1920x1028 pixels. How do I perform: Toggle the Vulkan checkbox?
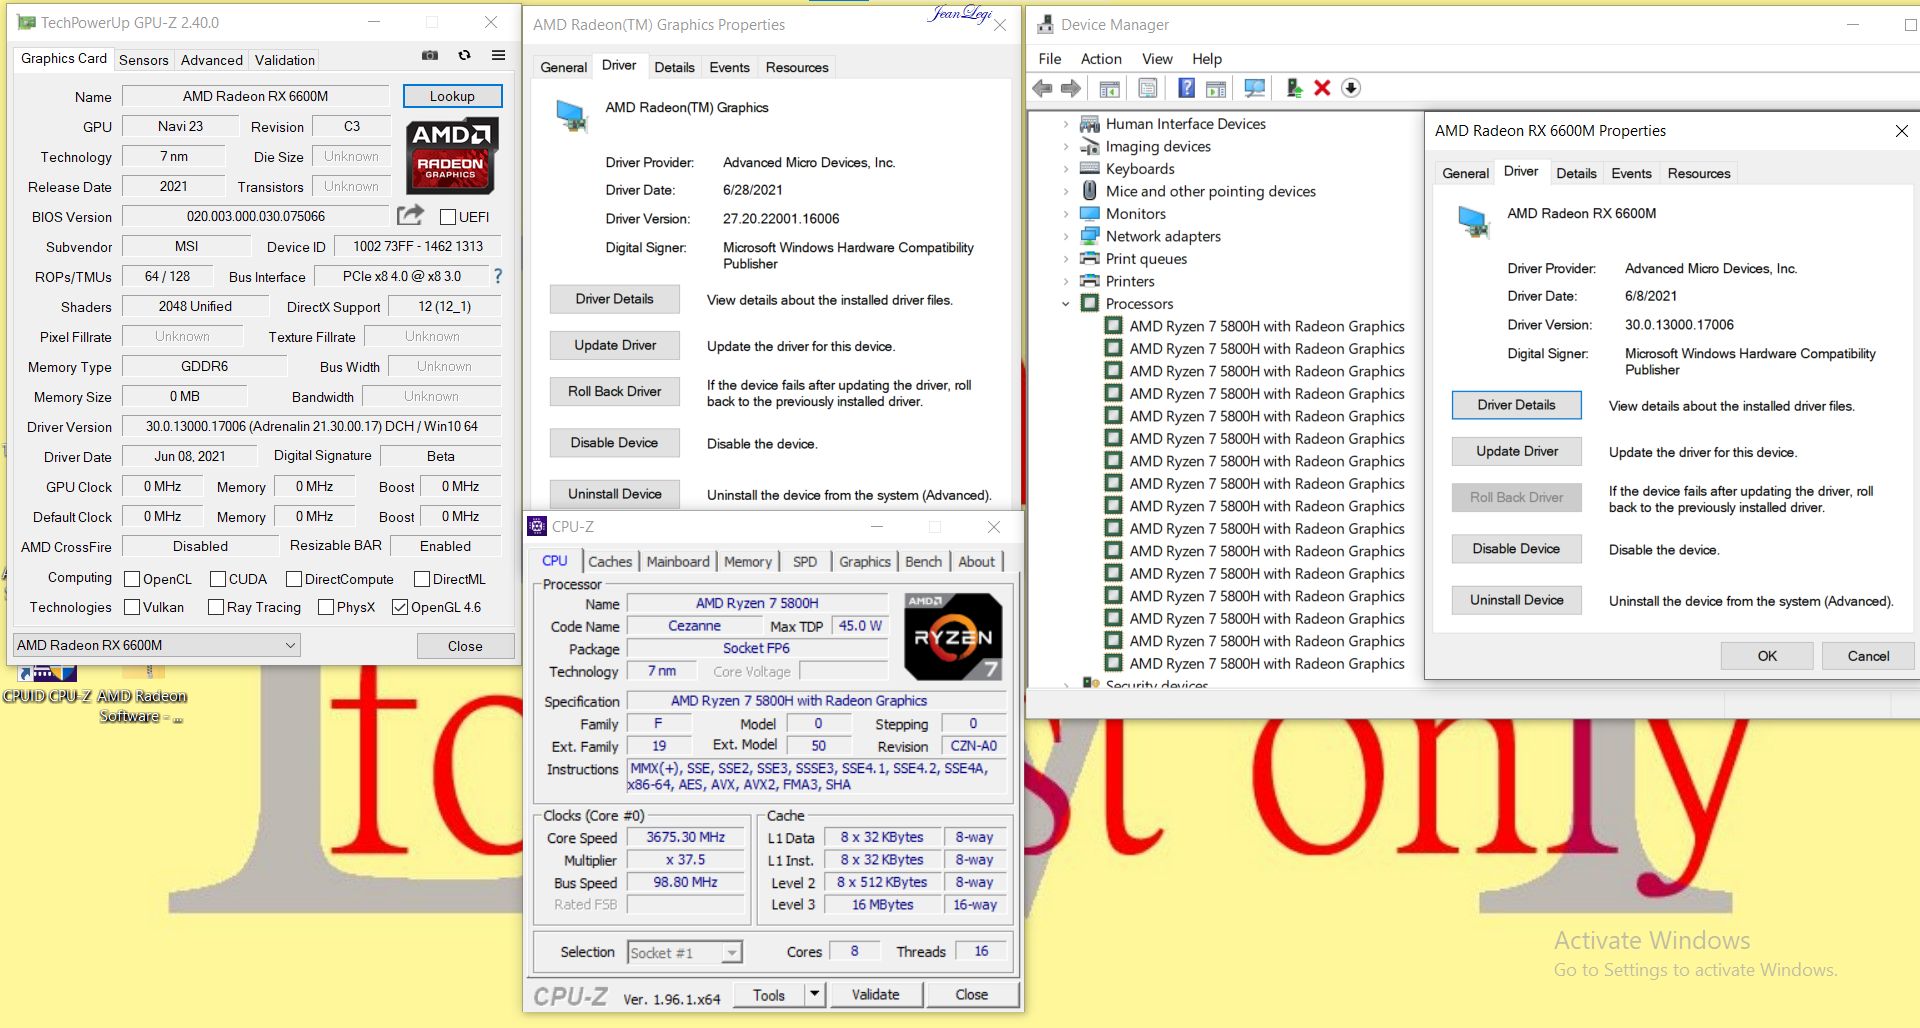click(132, 607)
